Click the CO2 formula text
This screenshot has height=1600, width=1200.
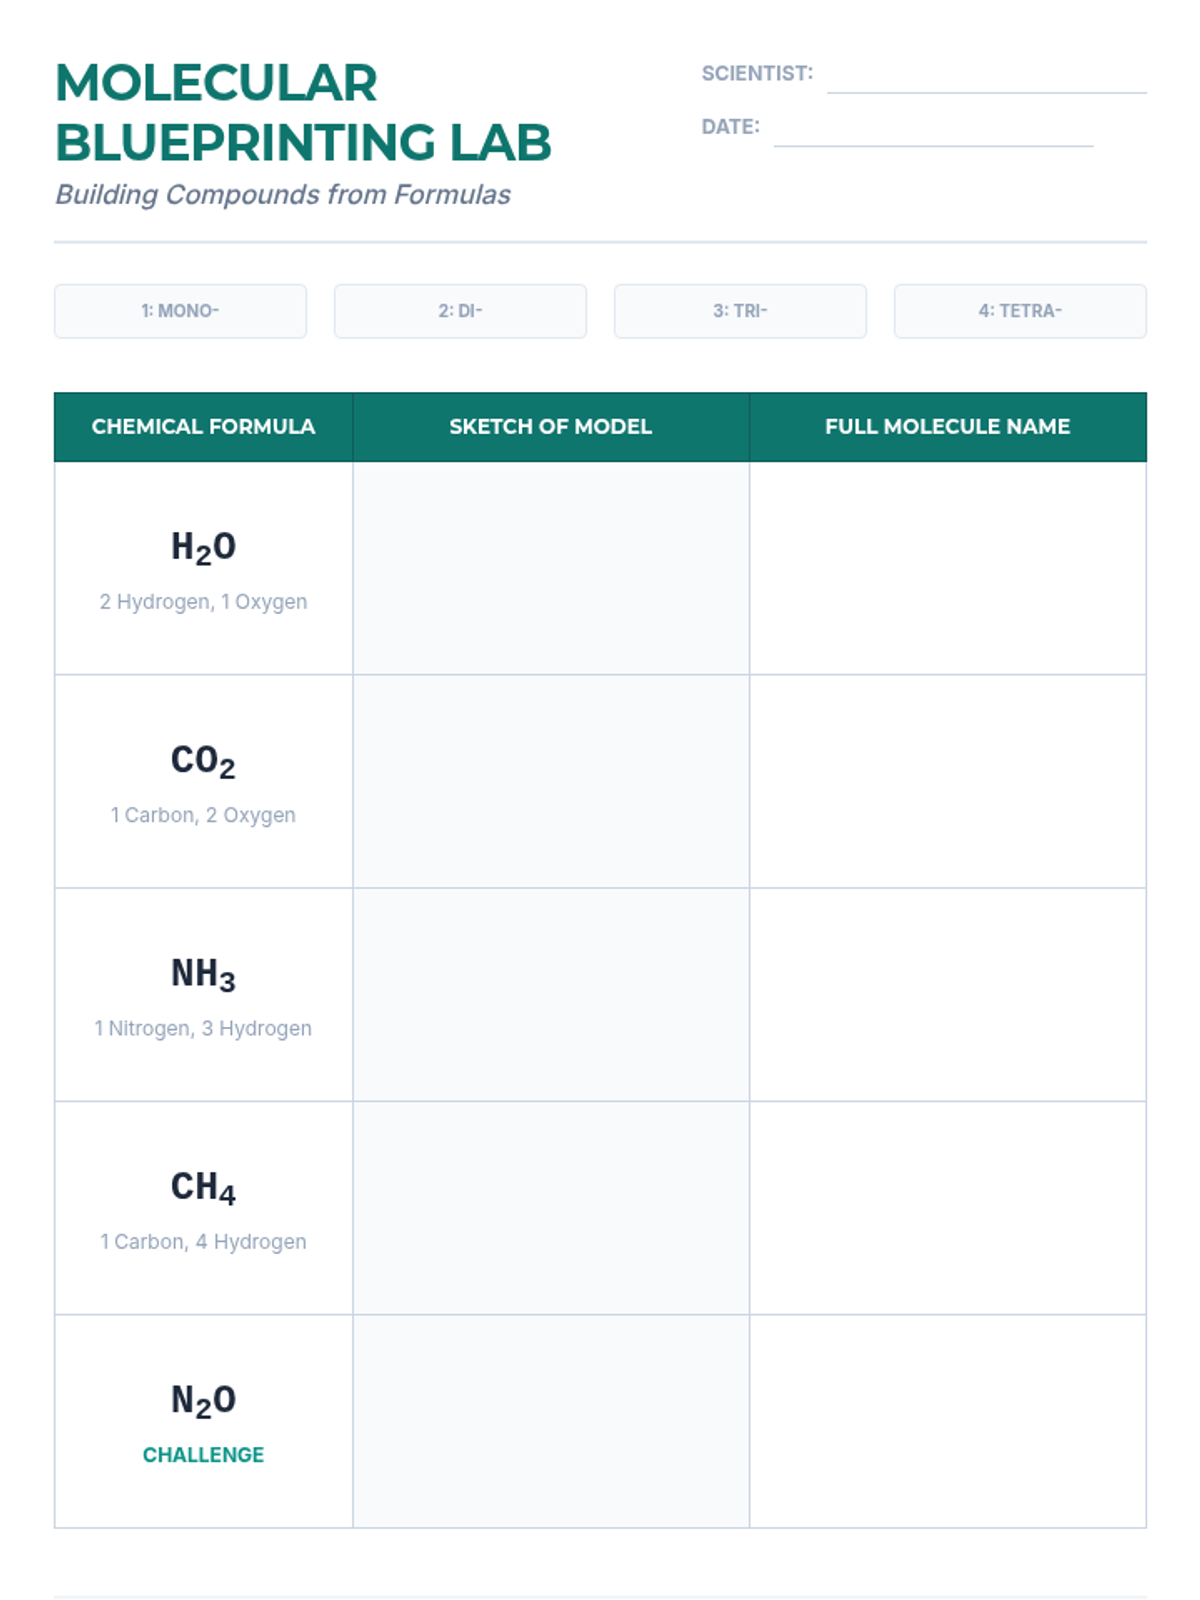[203, 761]
